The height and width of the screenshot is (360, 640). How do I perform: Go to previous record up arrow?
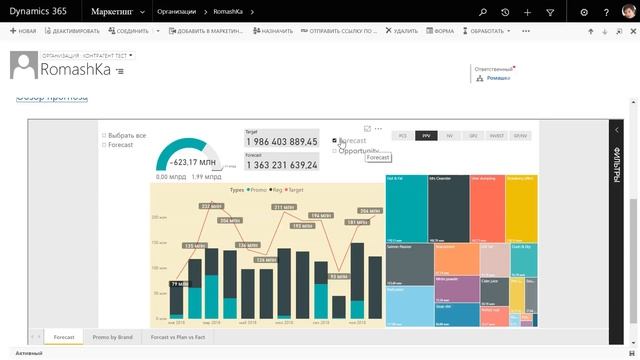point(591,31)
